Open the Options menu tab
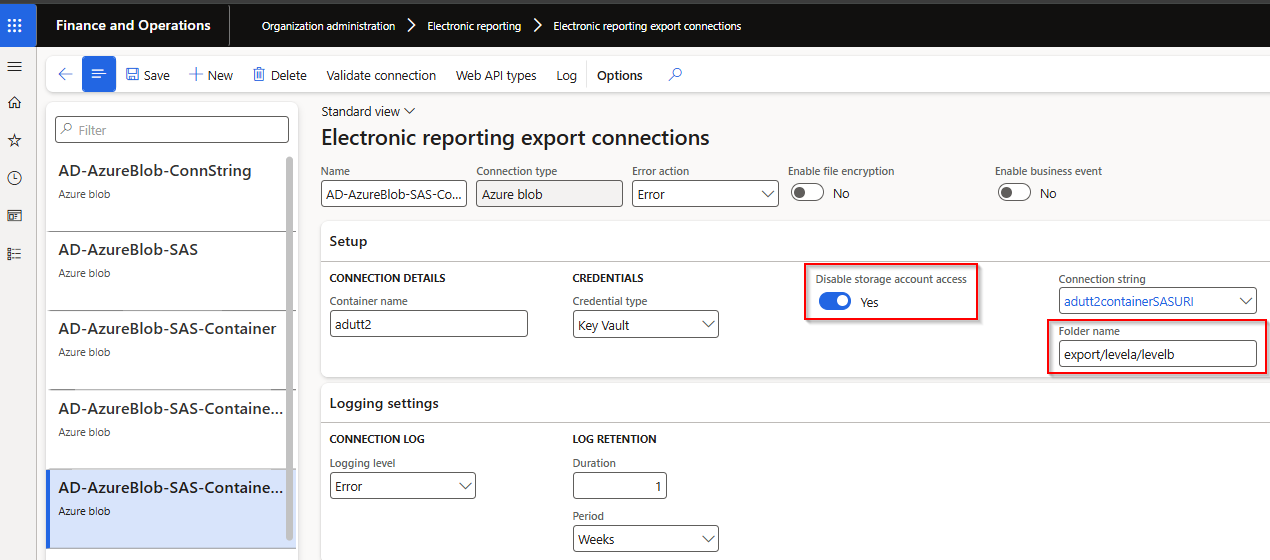This screenshot has height=560, width=1270. tap(619, 76)
